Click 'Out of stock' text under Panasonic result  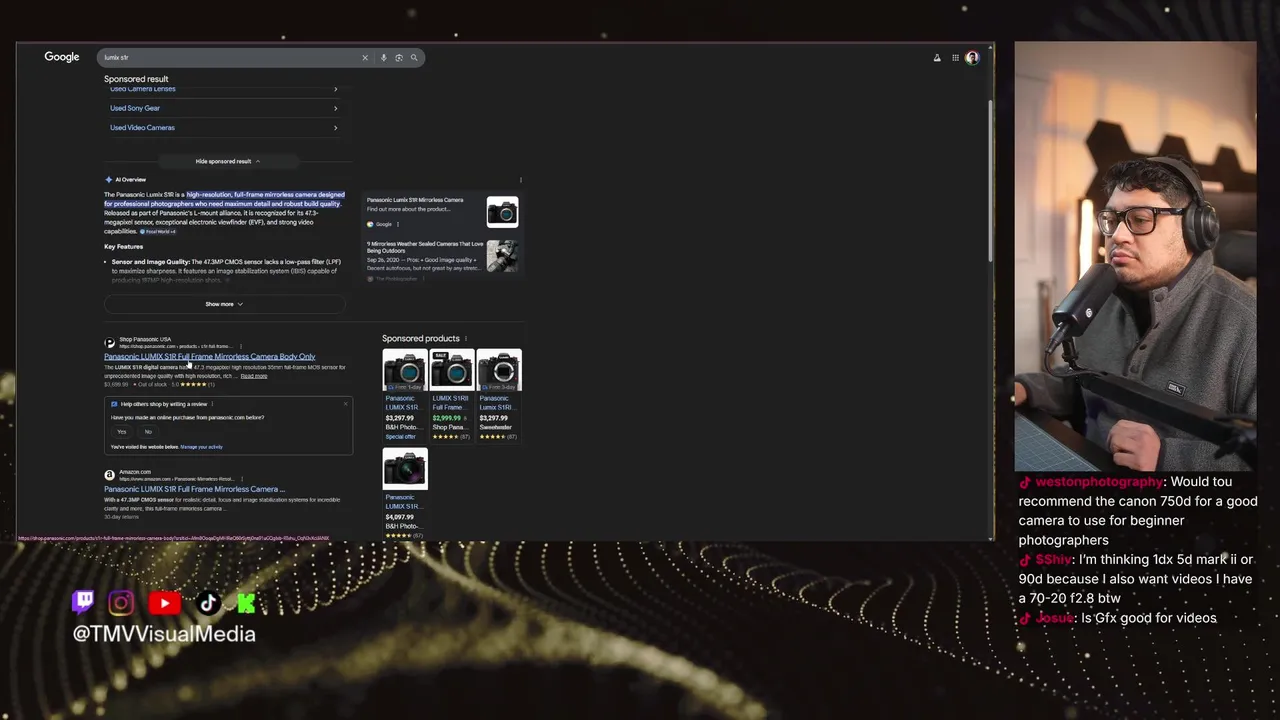click(x=152, y=385)
